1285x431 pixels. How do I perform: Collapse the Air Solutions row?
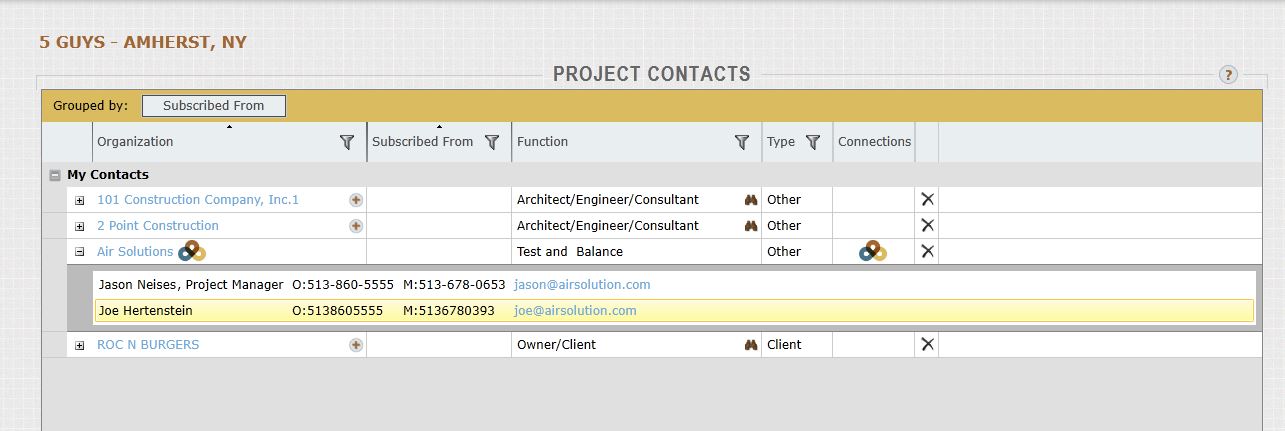80,252
